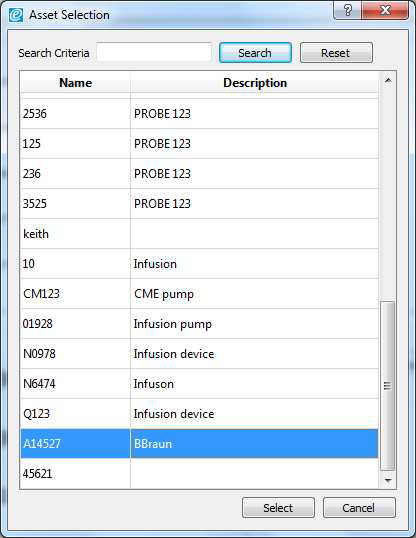
Task: Focus the Search Criteria text field
Action: pyautogui.click(x=154, y=52)
